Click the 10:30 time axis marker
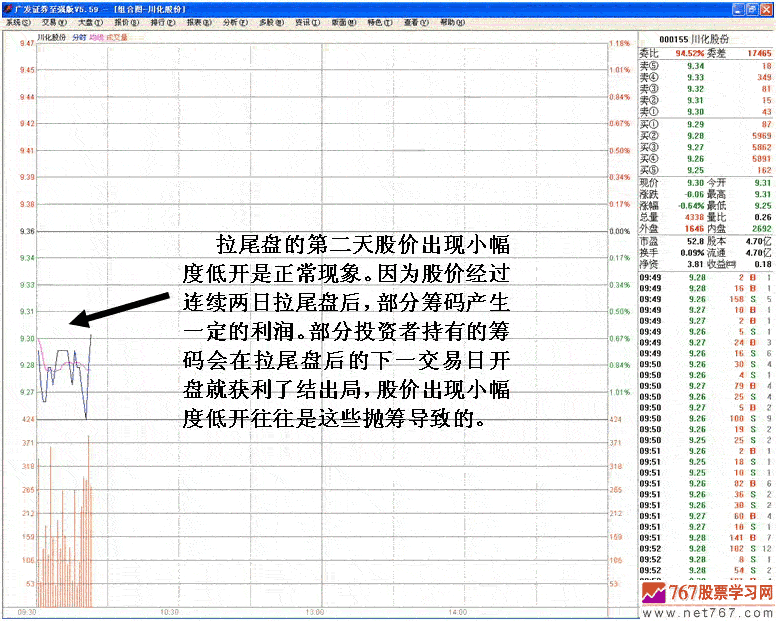Viewport: 776px width, 621px height. pos(170,611)
